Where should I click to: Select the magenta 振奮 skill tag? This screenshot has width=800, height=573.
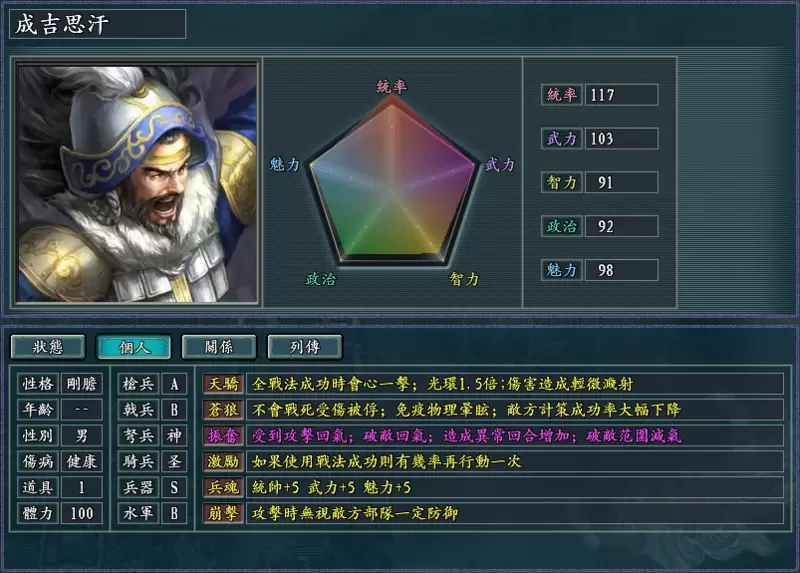[x=223, y=436]
